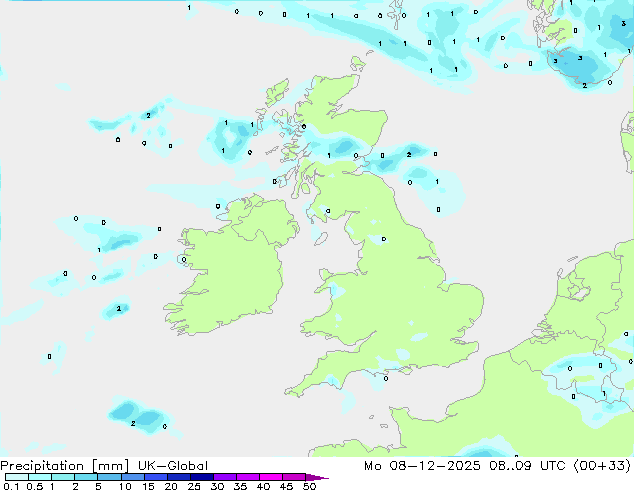Click the '3' rainfall value near Norway
The image size is (634, 490).
580,59
